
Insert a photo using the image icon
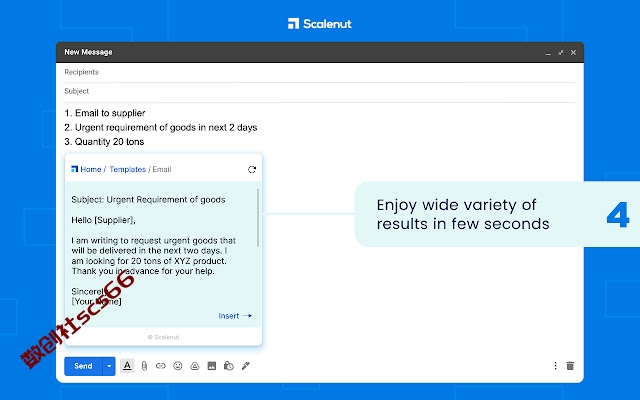point(211,366)
